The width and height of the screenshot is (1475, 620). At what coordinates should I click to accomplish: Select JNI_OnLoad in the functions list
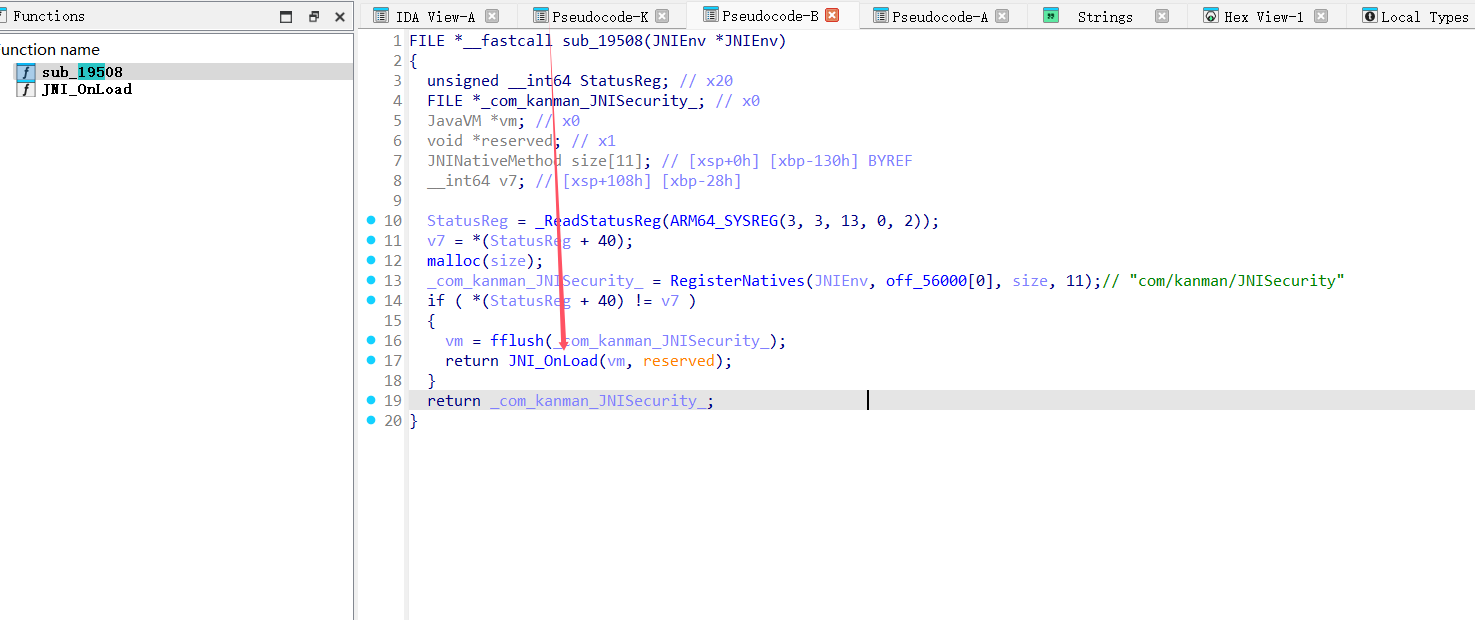86,89
